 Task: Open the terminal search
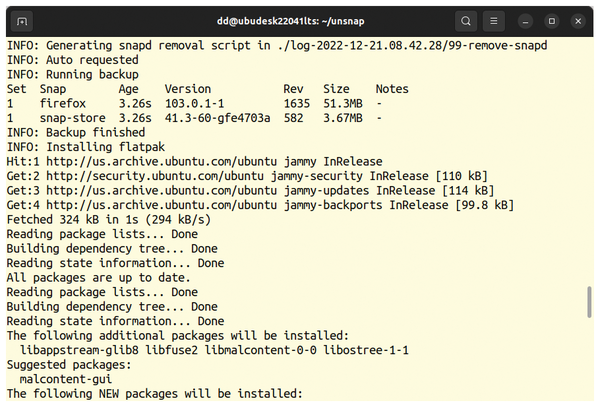466,21
